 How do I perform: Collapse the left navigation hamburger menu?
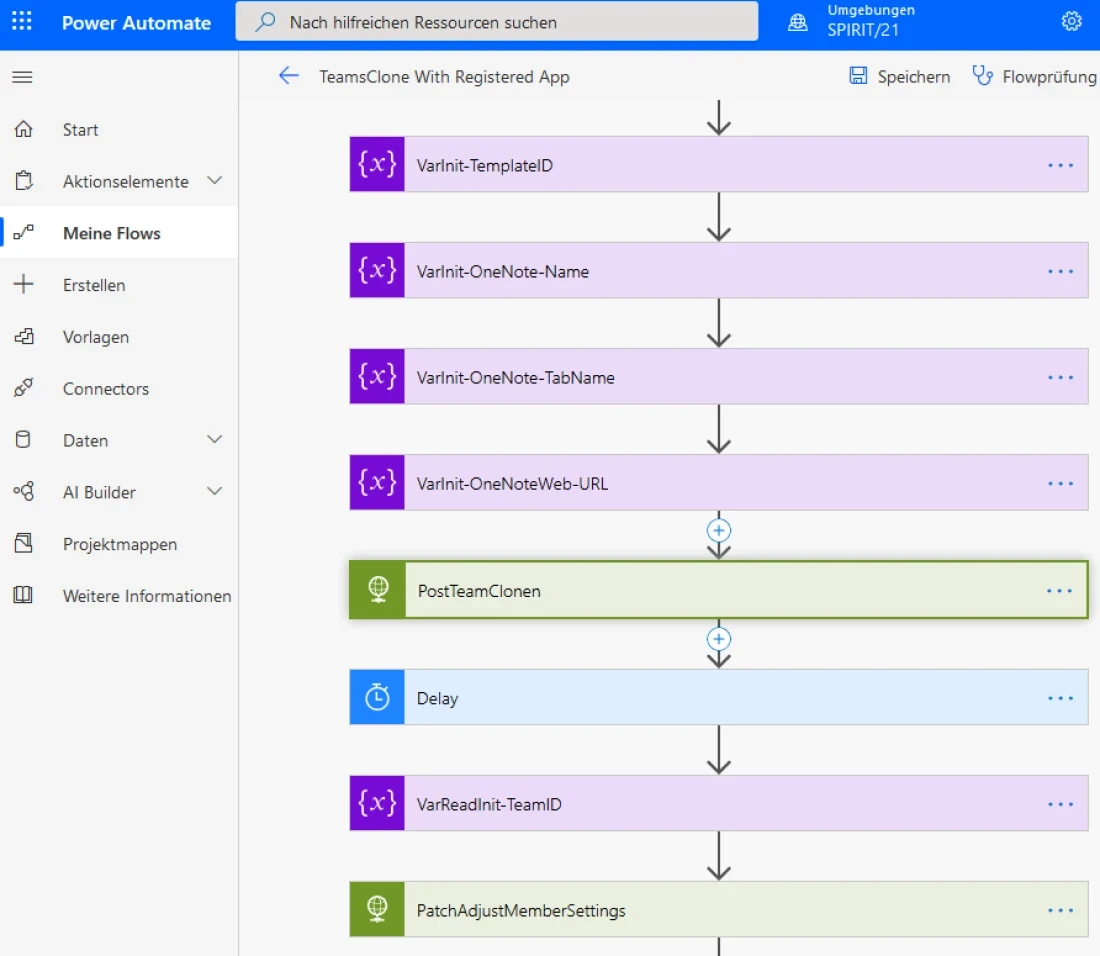click(22, 77)
